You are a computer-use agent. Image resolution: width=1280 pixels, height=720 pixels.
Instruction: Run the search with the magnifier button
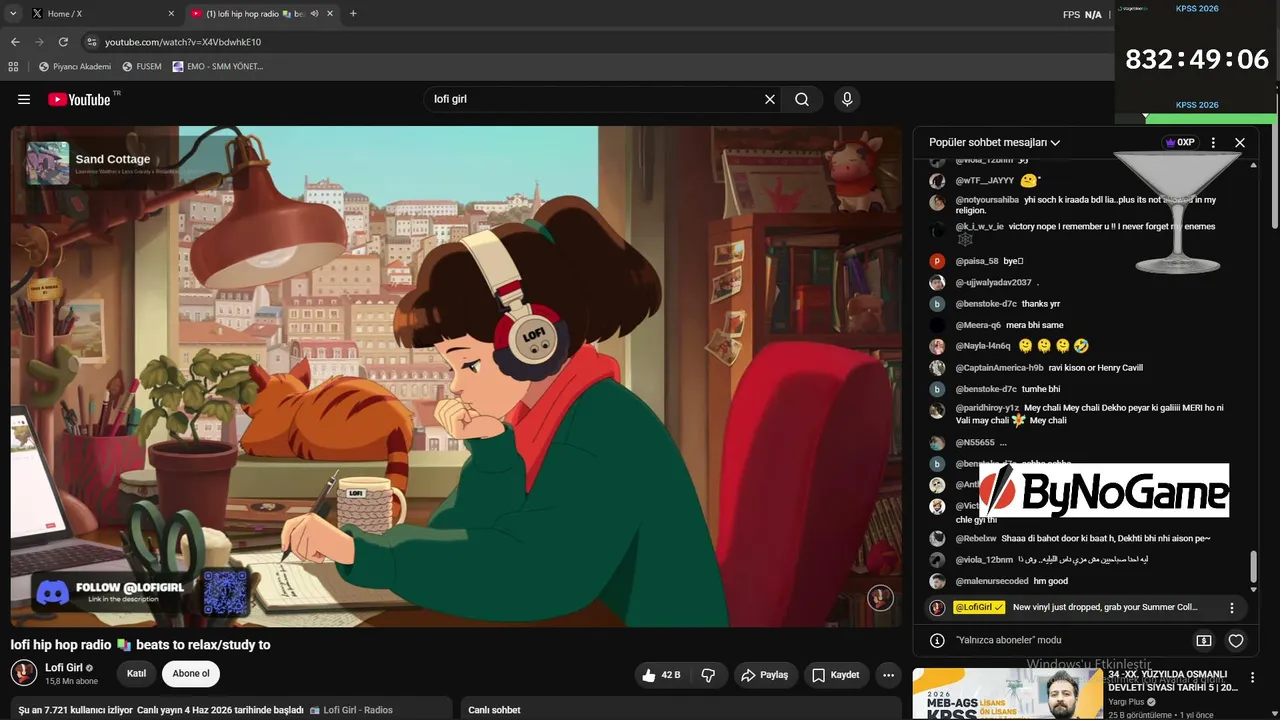802,99
